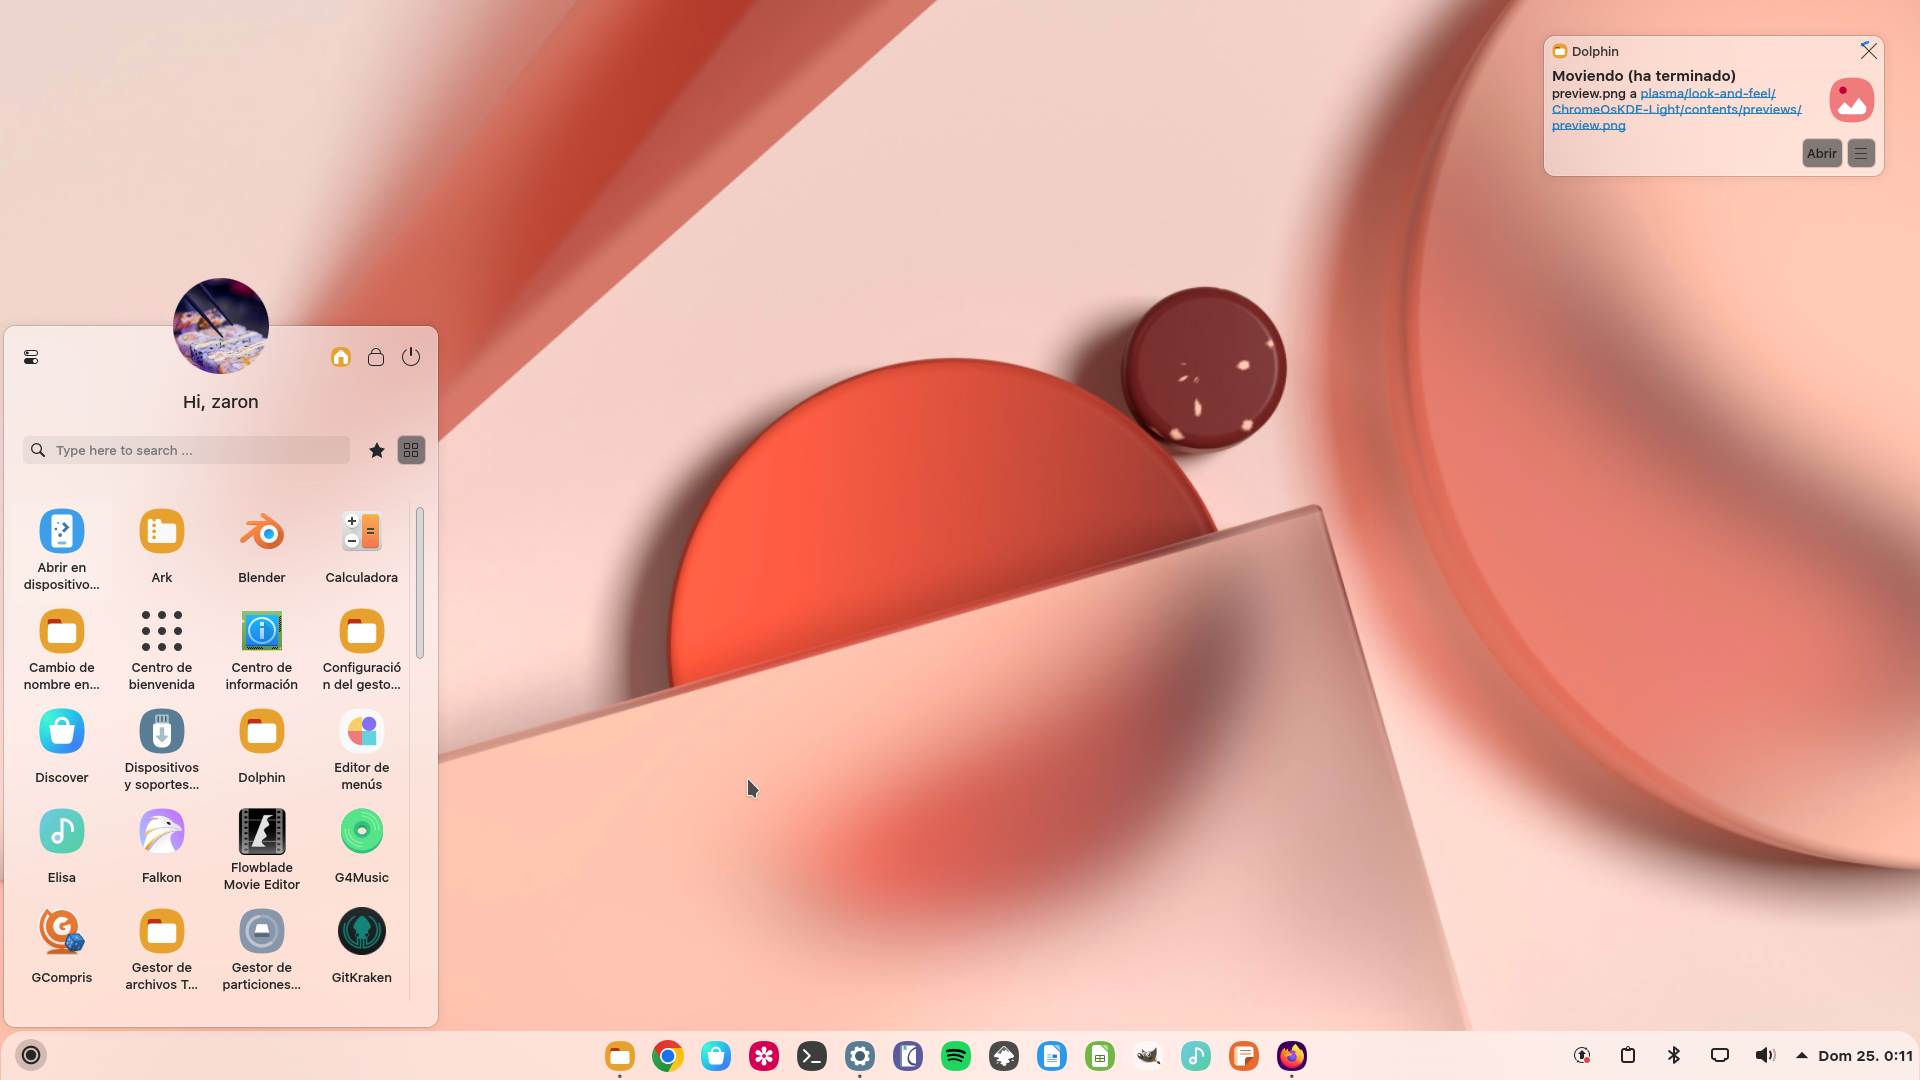1920x1080 pixels.
Task: Switch launcher to all-apps grid view
Action: click(x=411, y=451)
